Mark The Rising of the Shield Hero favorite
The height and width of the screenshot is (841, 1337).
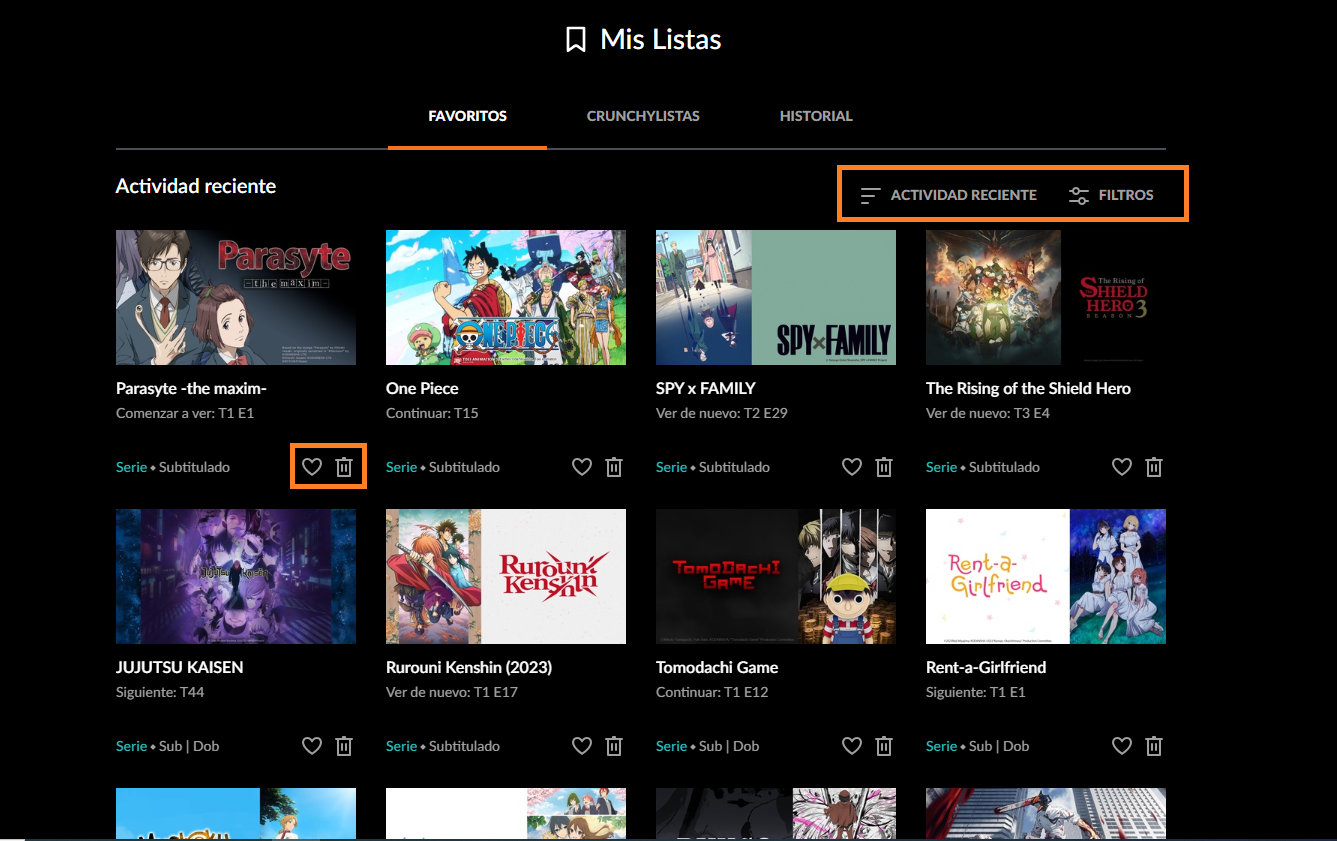click(1122, 467)
